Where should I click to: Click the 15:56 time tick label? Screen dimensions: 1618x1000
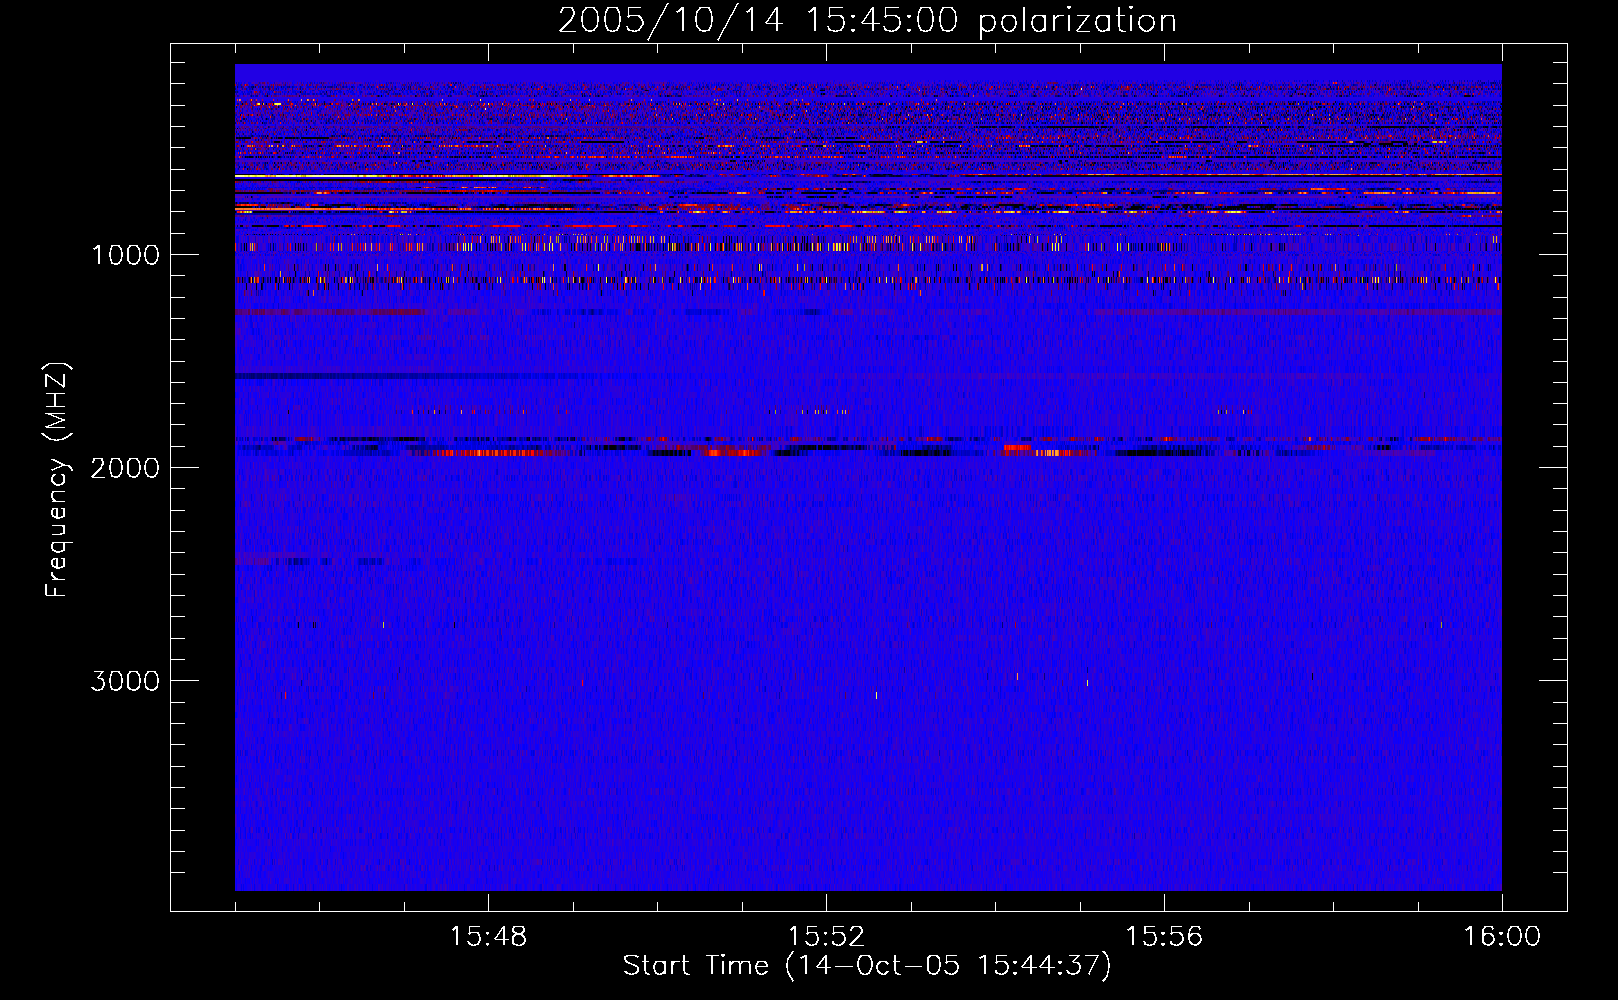point(1164,937)
